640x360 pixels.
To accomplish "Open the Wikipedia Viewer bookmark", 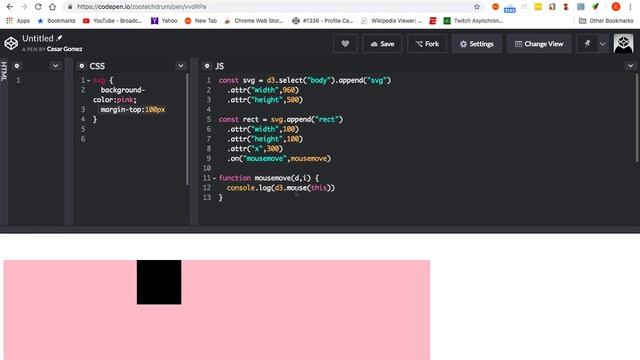I will point(391,20).
